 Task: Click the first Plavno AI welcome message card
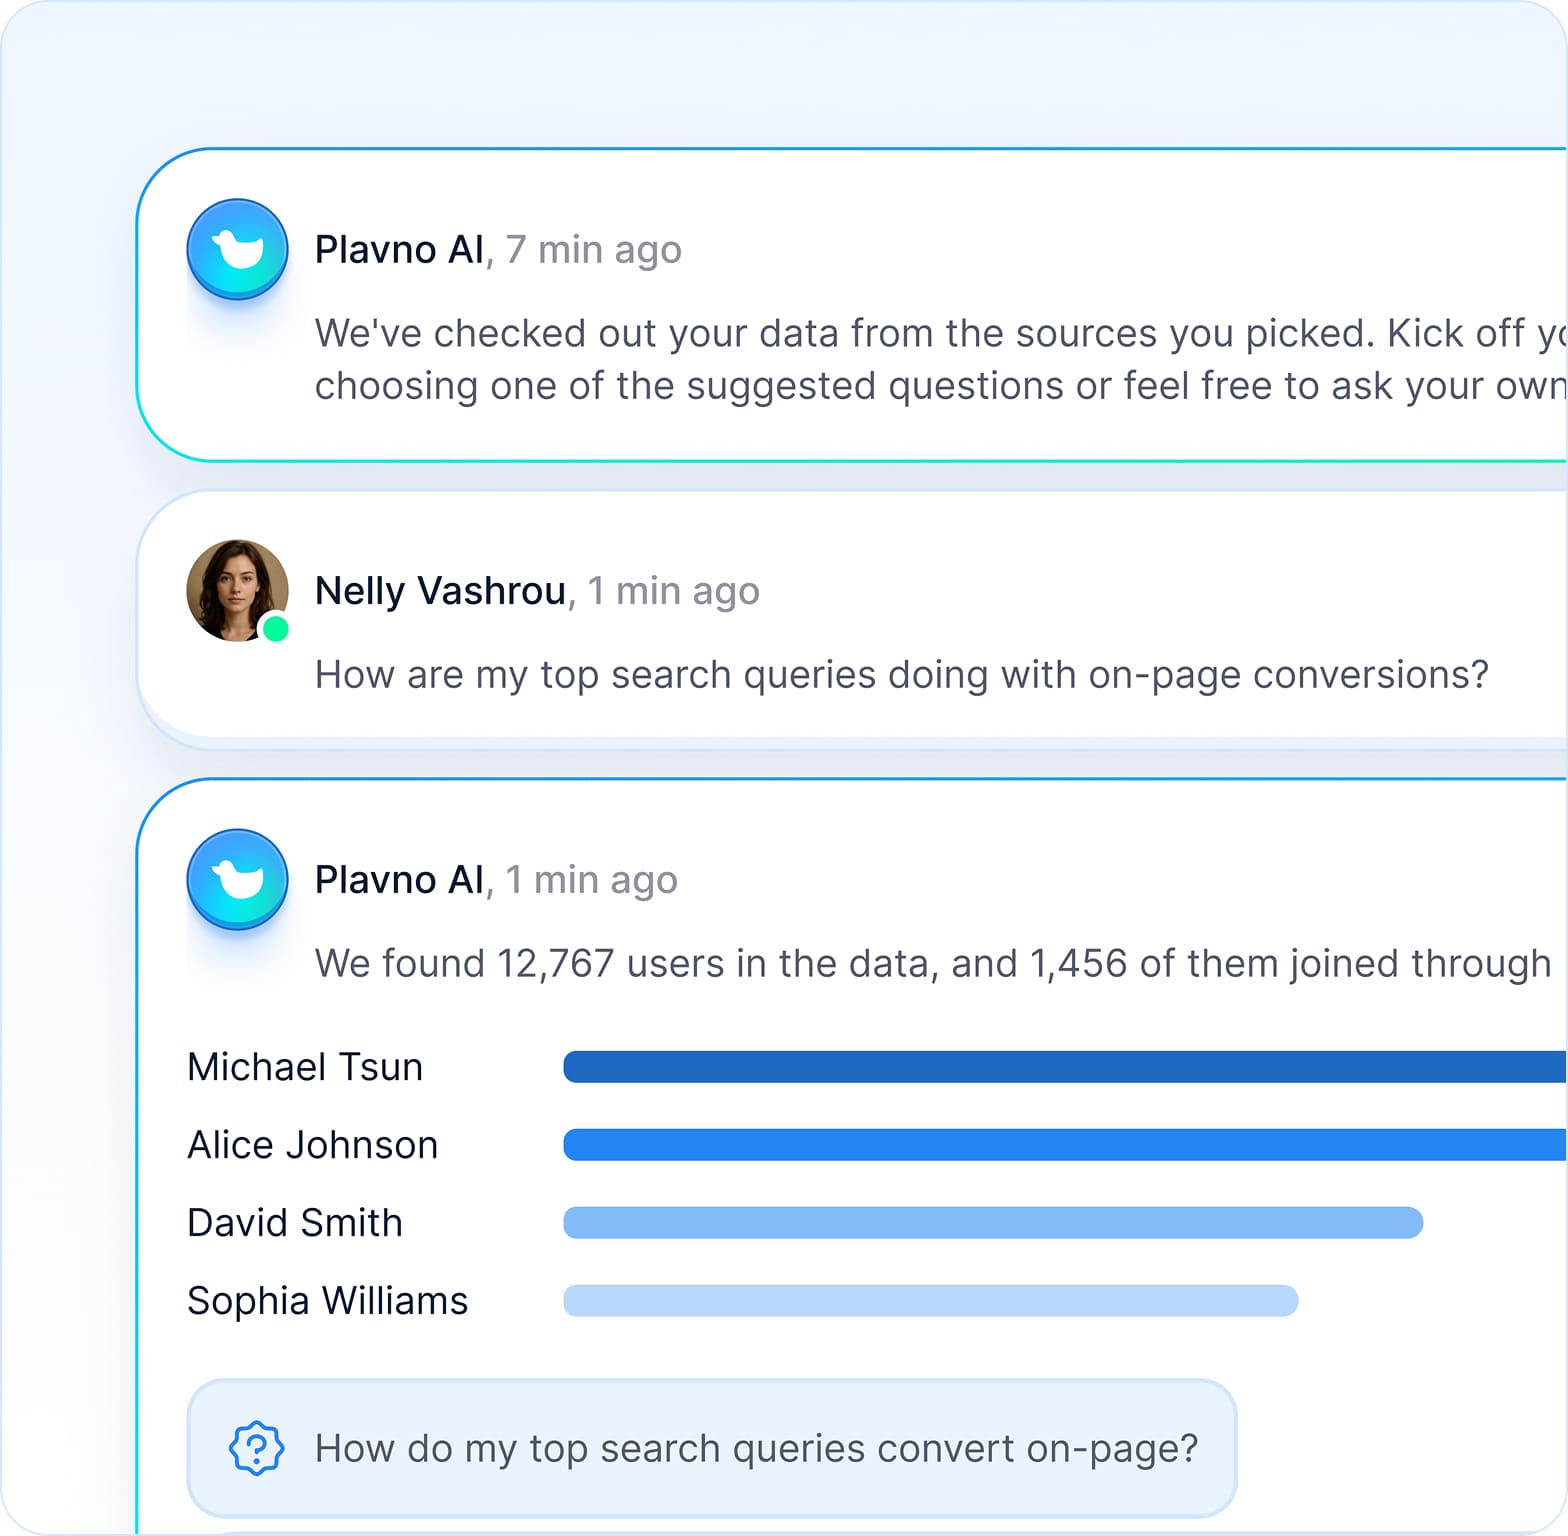850,305
